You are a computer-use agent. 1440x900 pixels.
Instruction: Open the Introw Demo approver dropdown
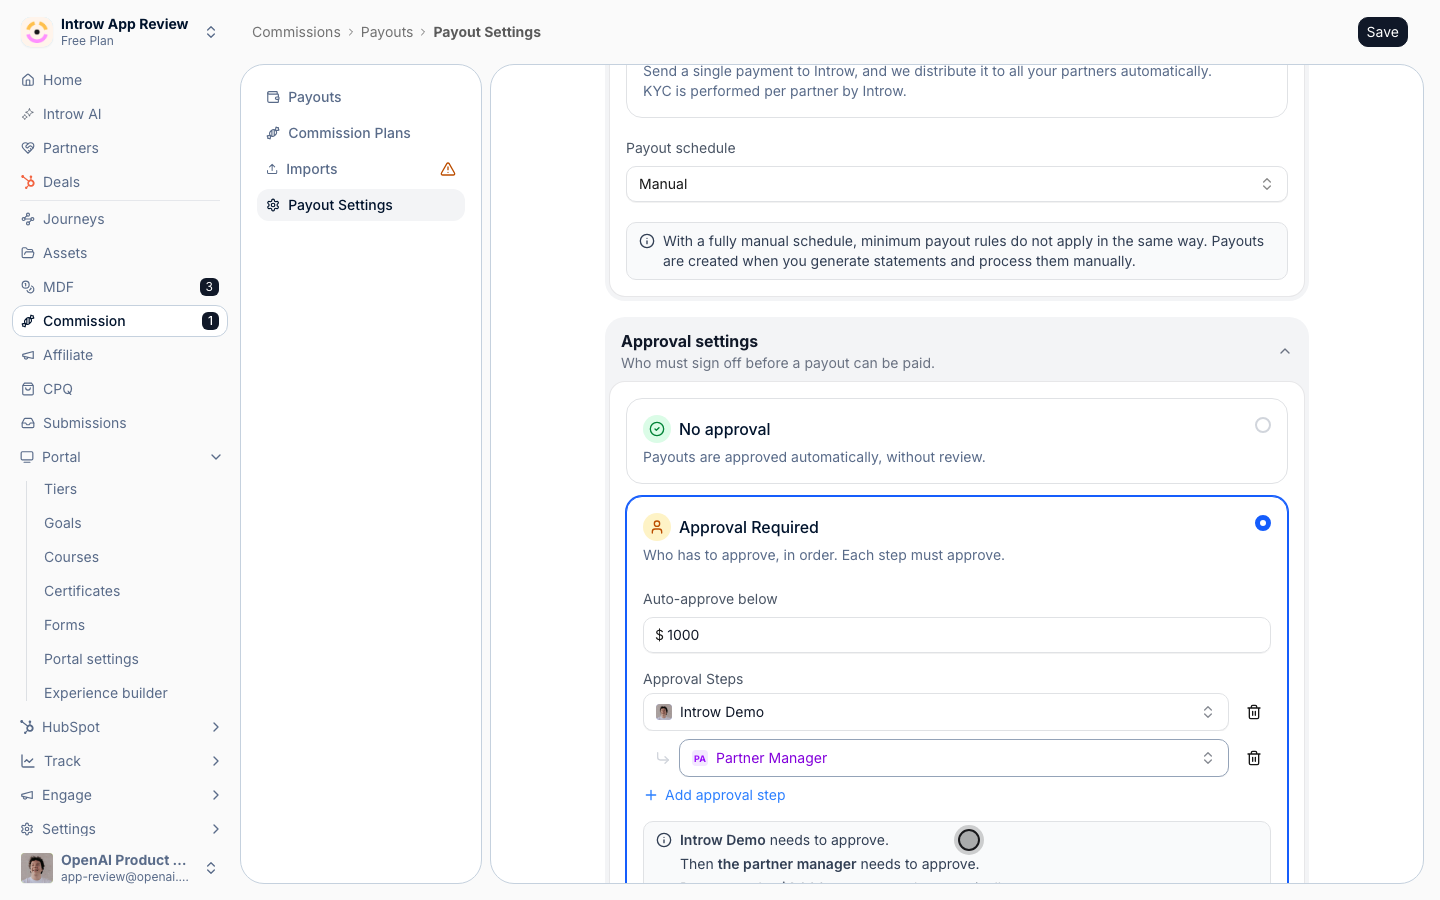coord(936,712)
